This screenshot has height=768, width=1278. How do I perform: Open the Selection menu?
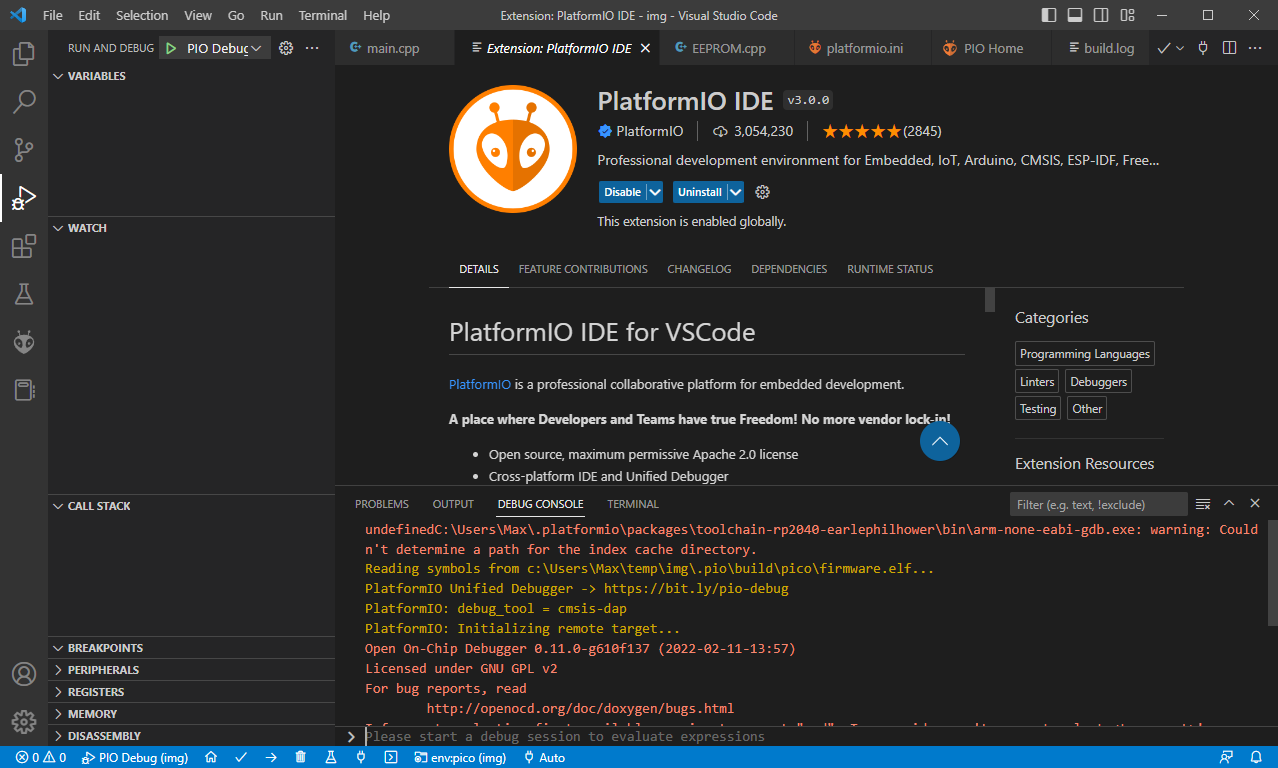coord(142,16)
